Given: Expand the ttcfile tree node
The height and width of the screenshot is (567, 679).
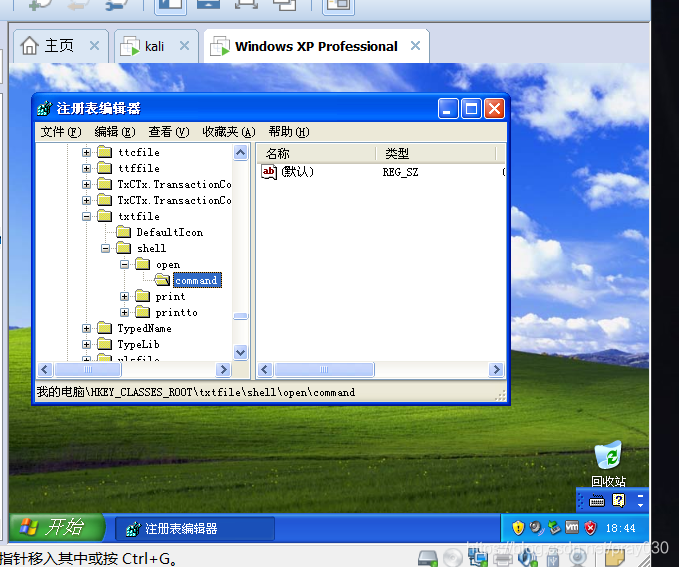Looking at the screenshot, I should (x=86, y=152).
